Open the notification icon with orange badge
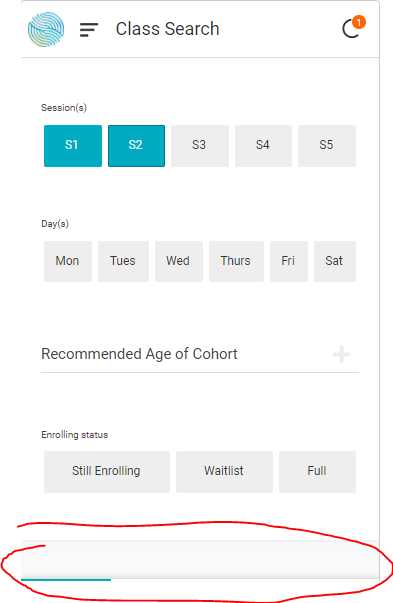This screenshot has height=603, width=393. click(353, 27)
